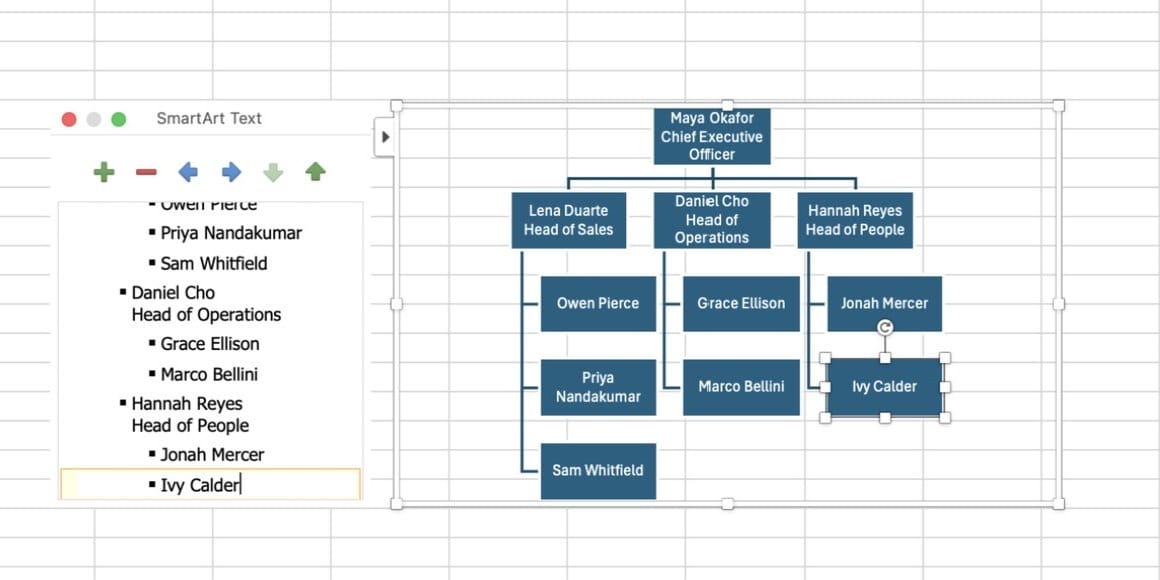Click the green move up arrow
The width and height of the screenshot is (1160, 580).
coord(316,172)
